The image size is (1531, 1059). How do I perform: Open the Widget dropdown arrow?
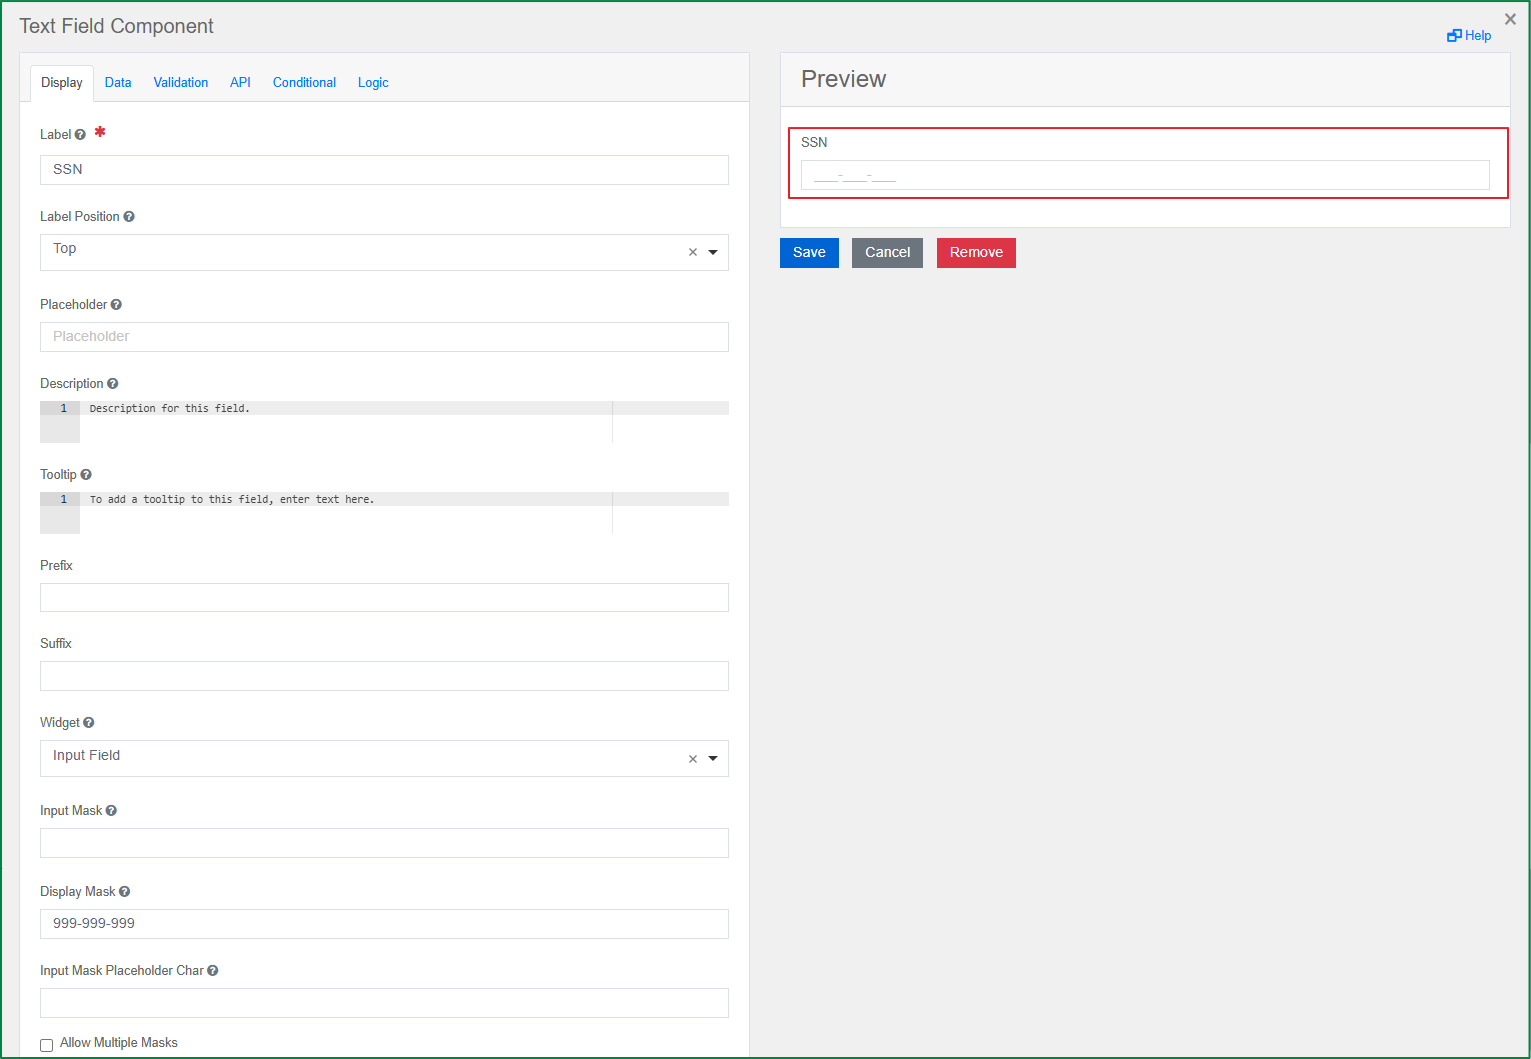[713, 759]
